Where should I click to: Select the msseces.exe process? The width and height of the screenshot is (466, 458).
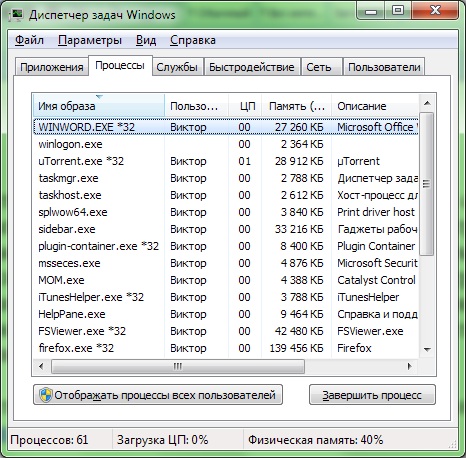(226, 263)
